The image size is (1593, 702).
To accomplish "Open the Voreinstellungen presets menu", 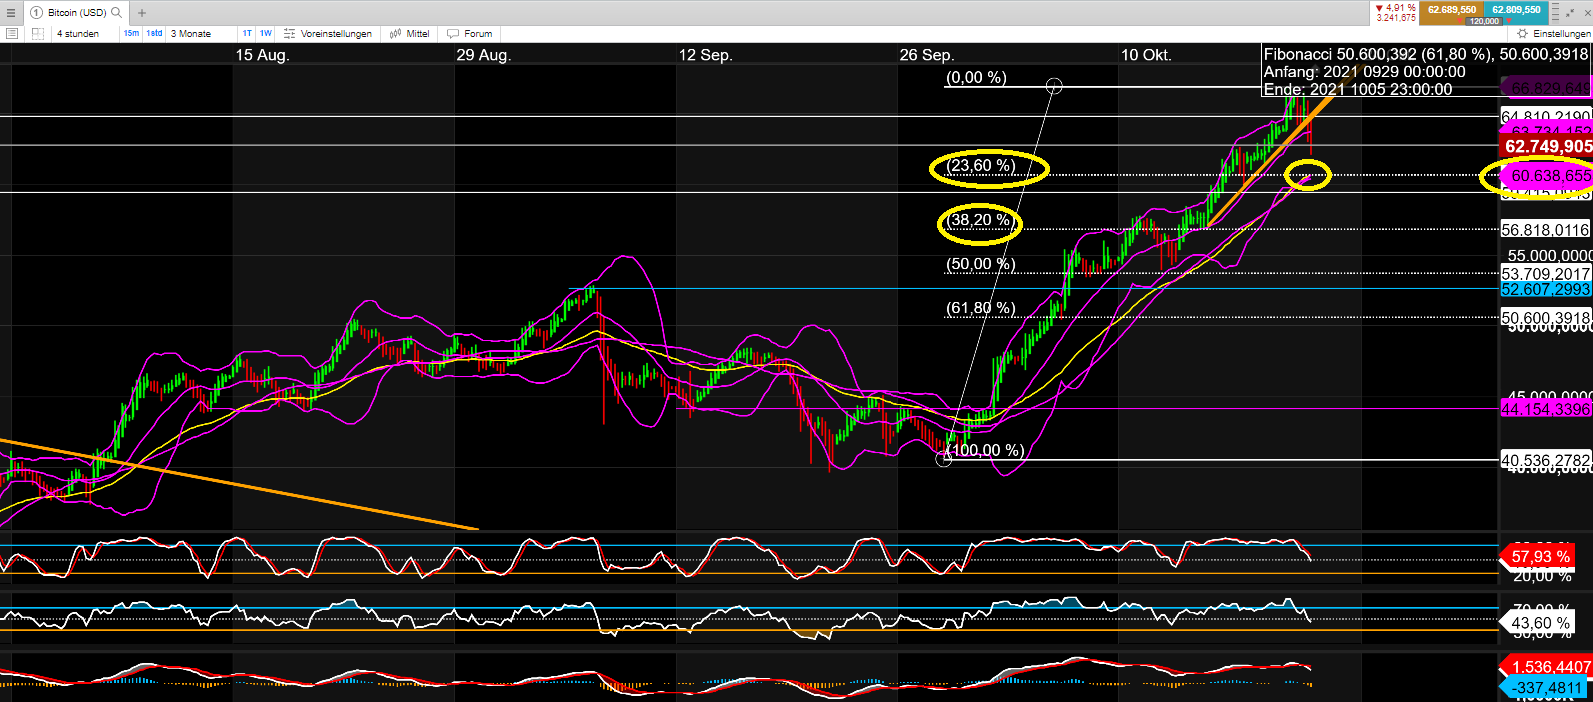I will (328, 33).
